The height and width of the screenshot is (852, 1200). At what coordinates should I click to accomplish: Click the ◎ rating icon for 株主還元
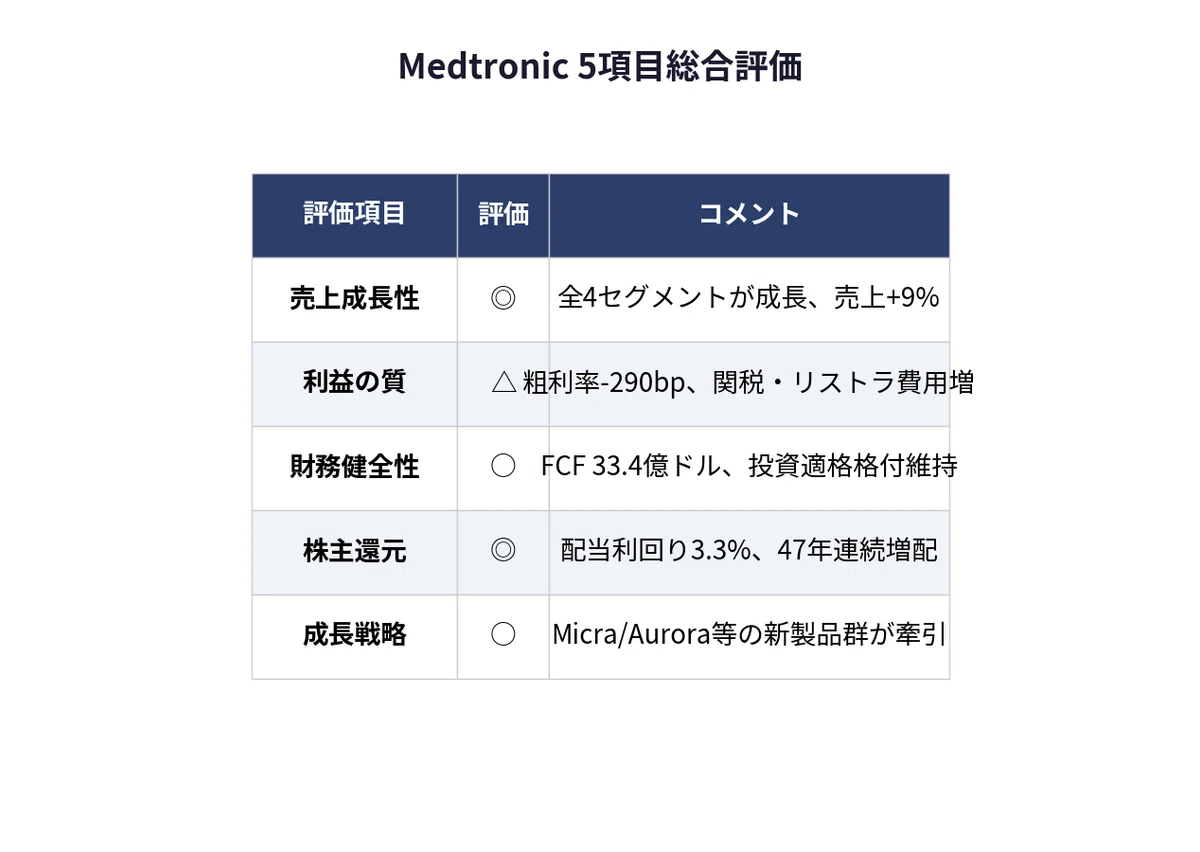503,551
